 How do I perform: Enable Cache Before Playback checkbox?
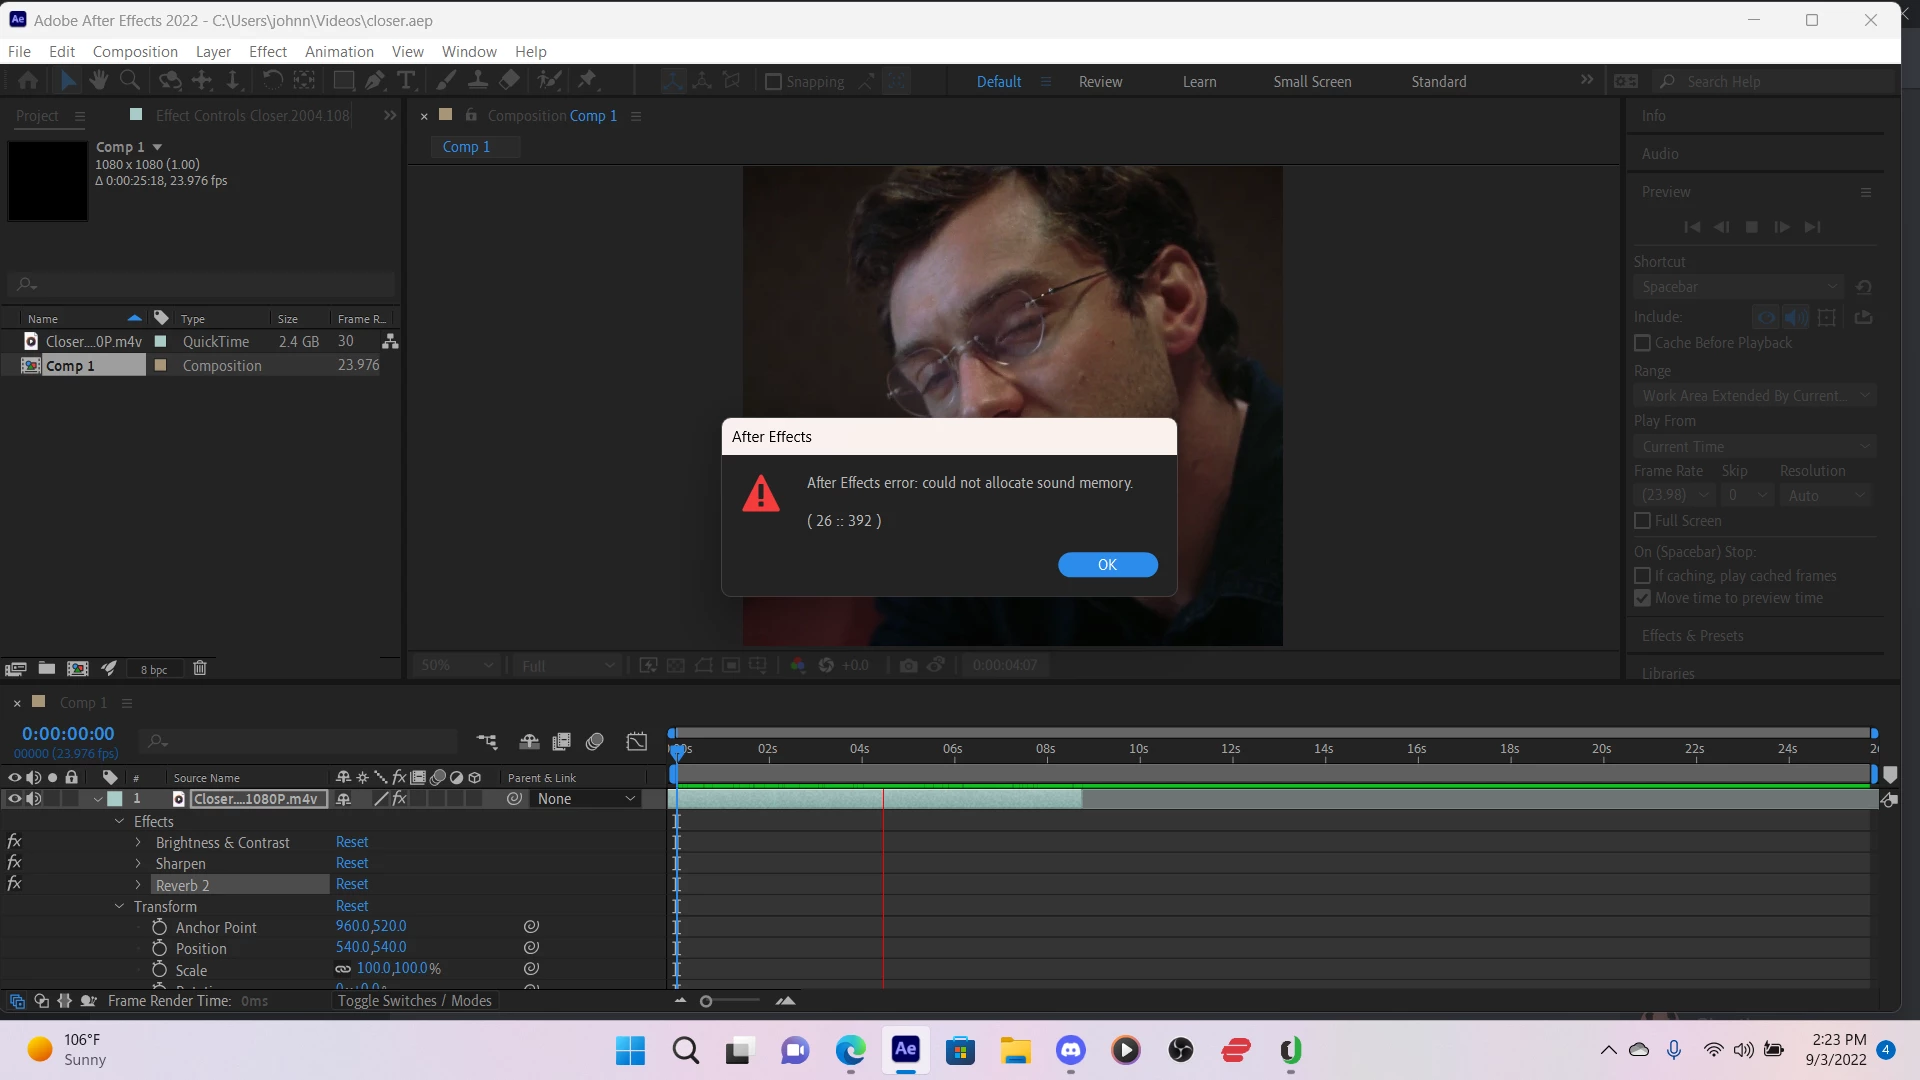1642,343
